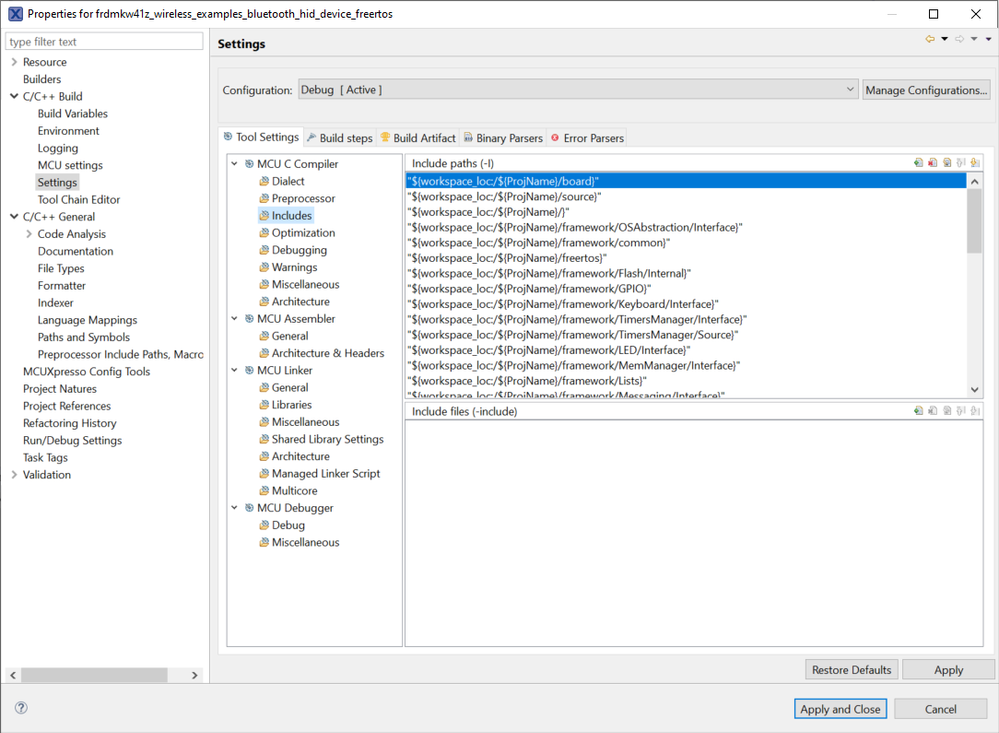This screenshot has height=733, width=999.
Task: Open MCUXpresso Config Tools page
Action: point(87,372)
